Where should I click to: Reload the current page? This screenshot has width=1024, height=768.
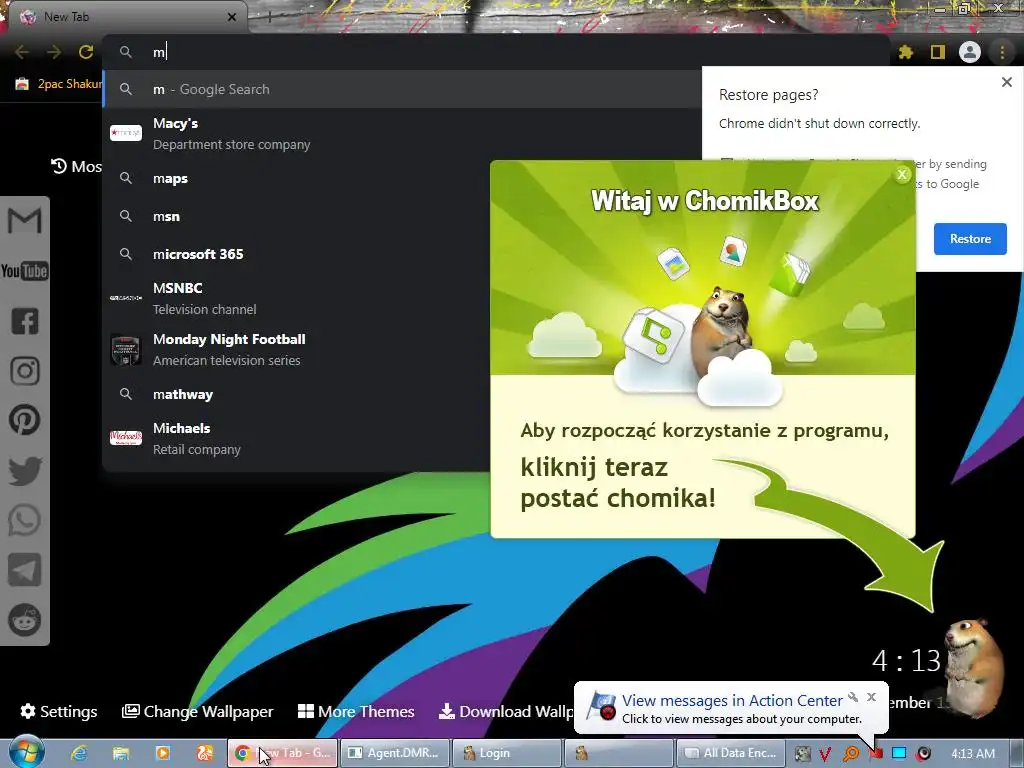[x=86, y=52]
